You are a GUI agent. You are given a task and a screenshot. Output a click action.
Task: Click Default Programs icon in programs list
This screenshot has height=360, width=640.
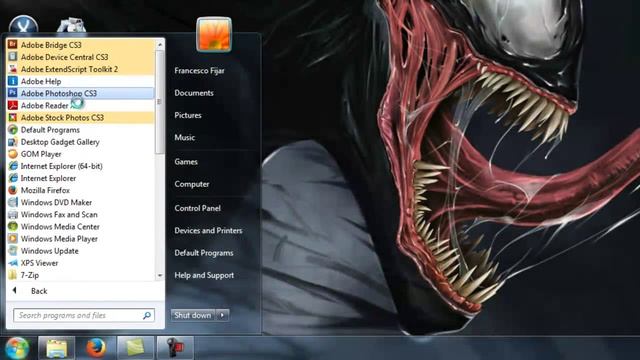tap(13, 130)
